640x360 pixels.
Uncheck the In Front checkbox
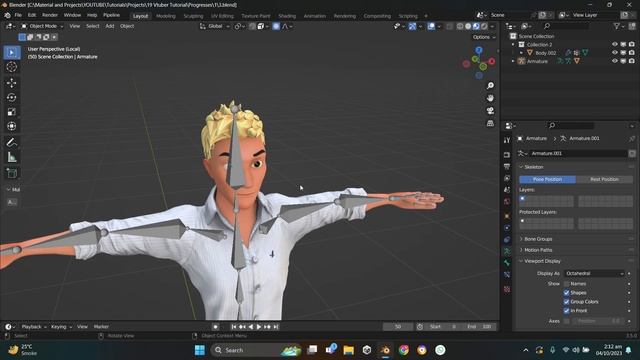[567, 311]
